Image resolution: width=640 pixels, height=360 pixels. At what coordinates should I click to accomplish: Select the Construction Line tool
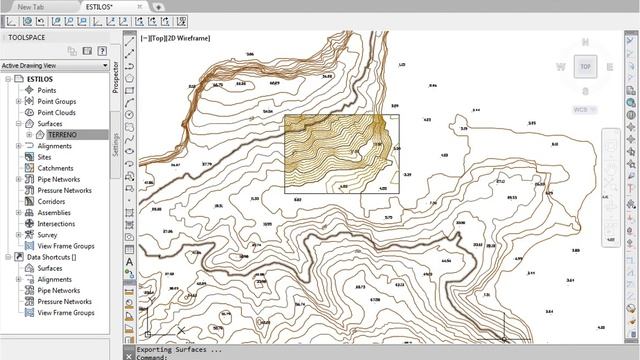129,54
